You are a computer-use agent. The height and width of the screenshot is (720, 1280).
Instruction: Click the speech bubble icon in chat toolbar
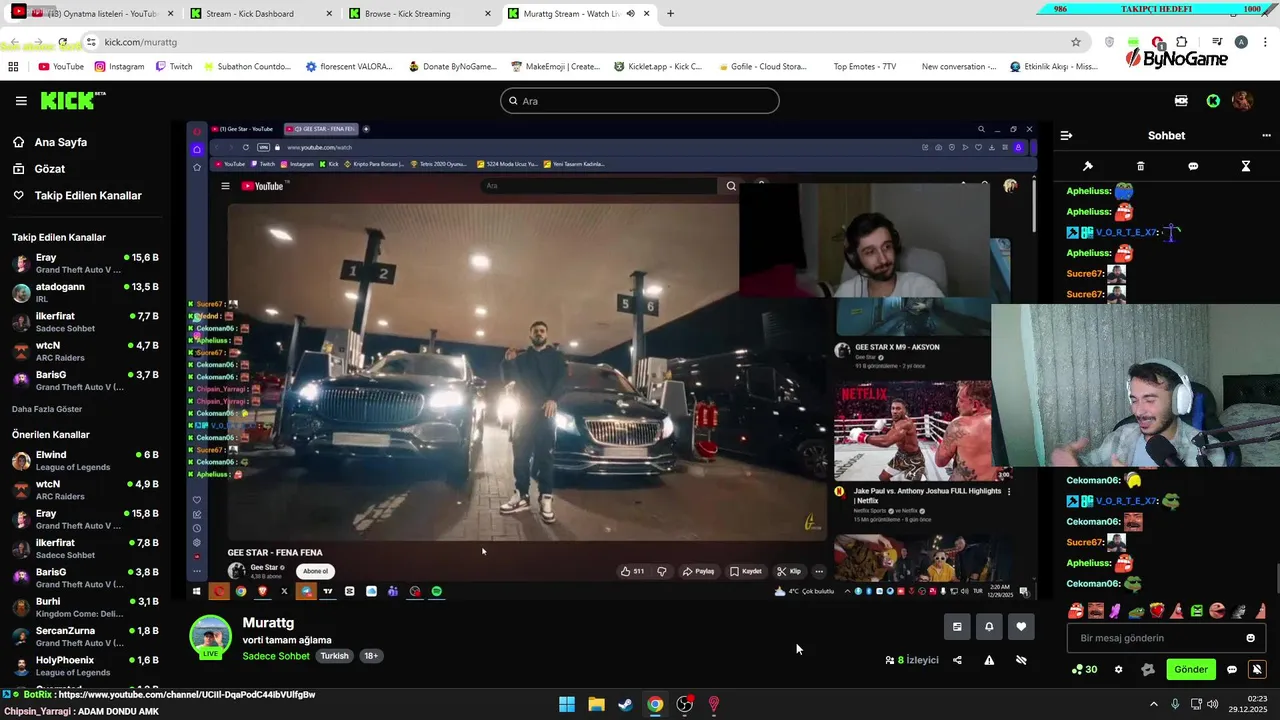click(1193, 166)
